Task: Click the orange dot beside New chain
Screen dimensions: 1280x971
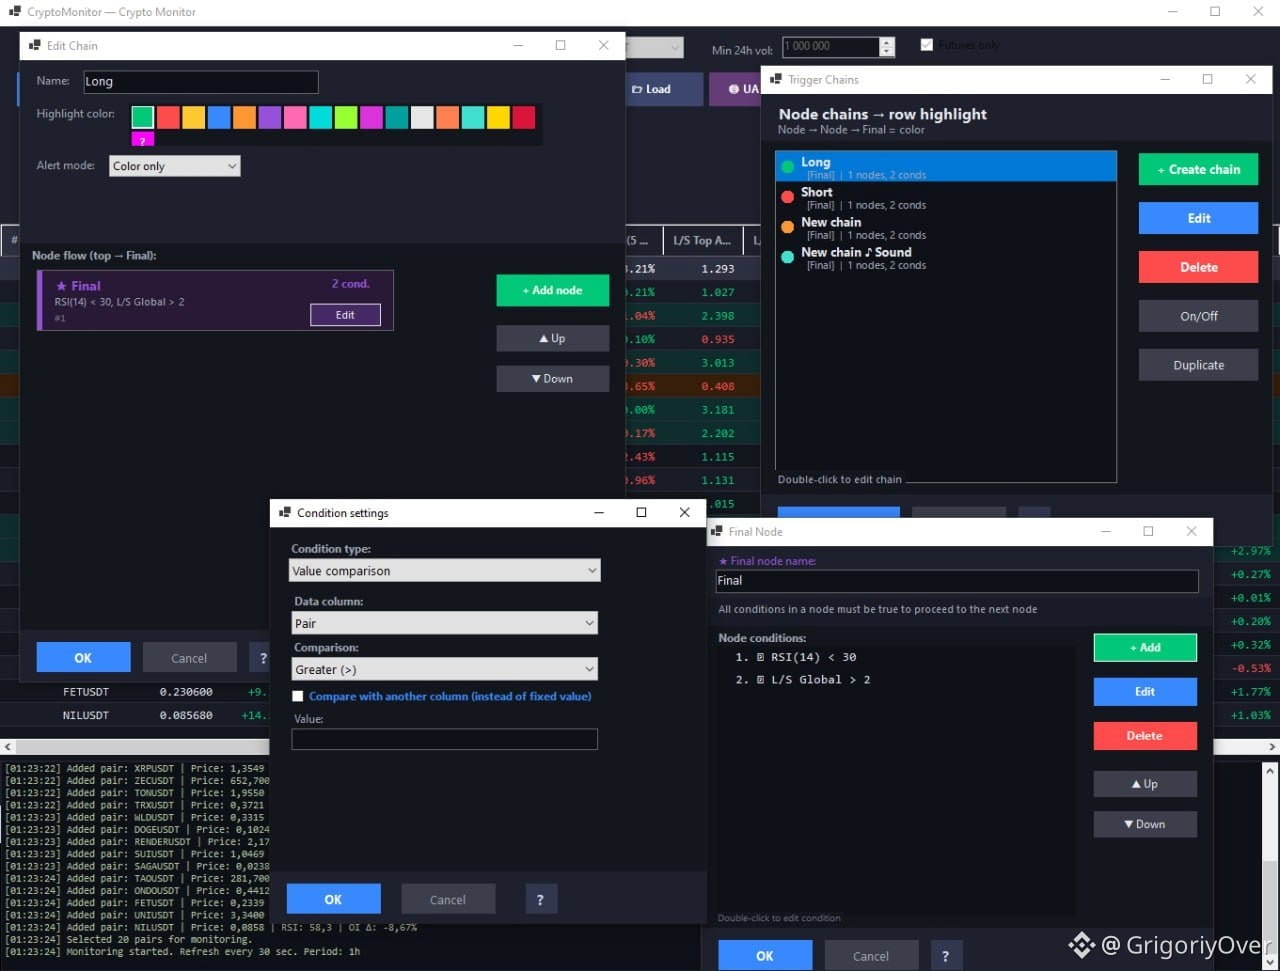Action: (x=788, y=227)
